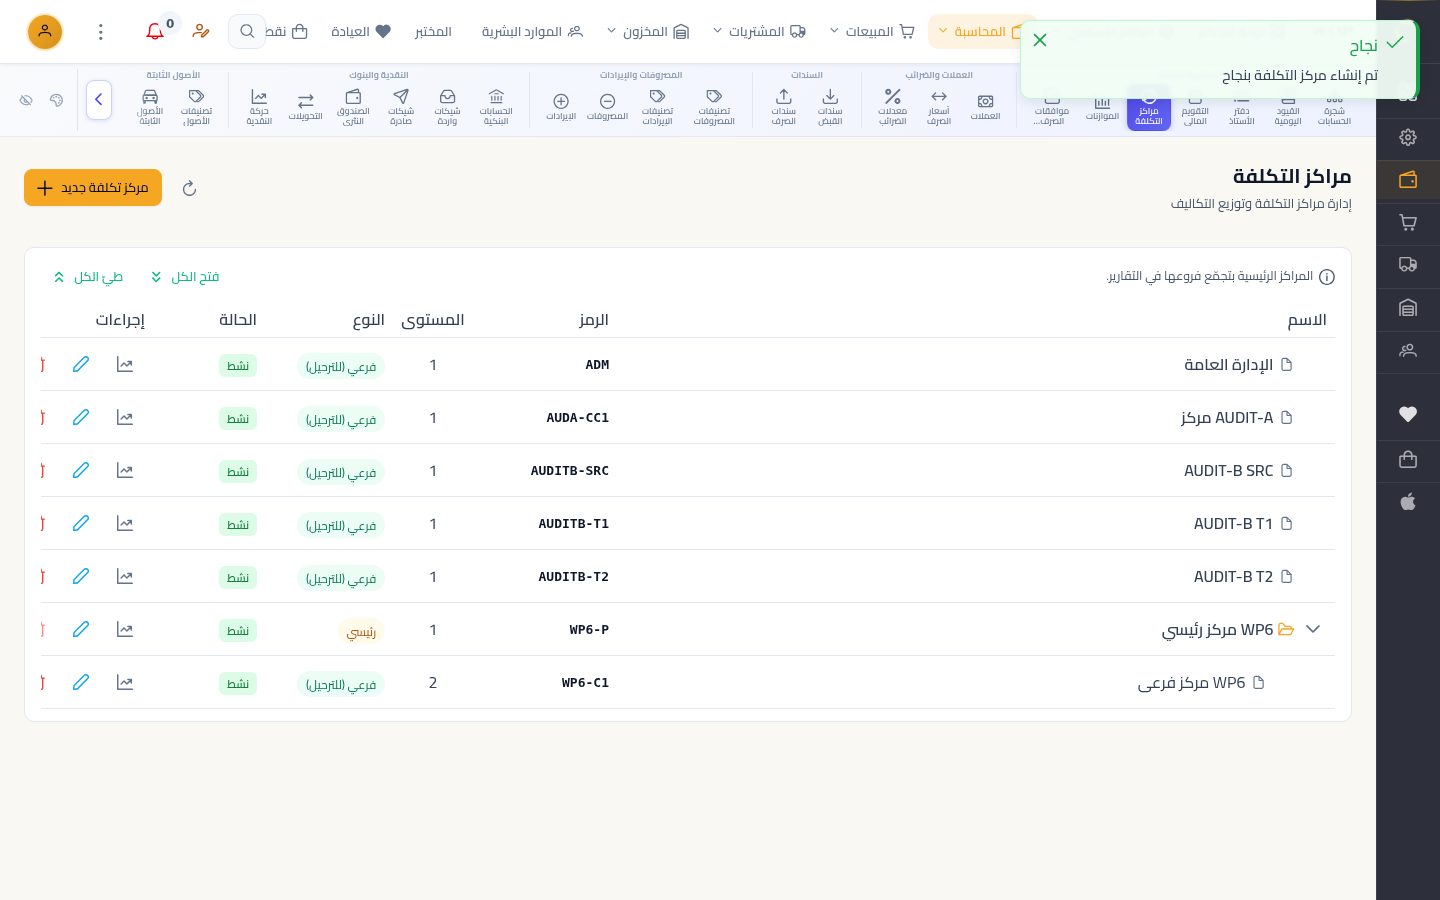
Task: Expand all rows with فتح الكل
Action: pos(185,277)
